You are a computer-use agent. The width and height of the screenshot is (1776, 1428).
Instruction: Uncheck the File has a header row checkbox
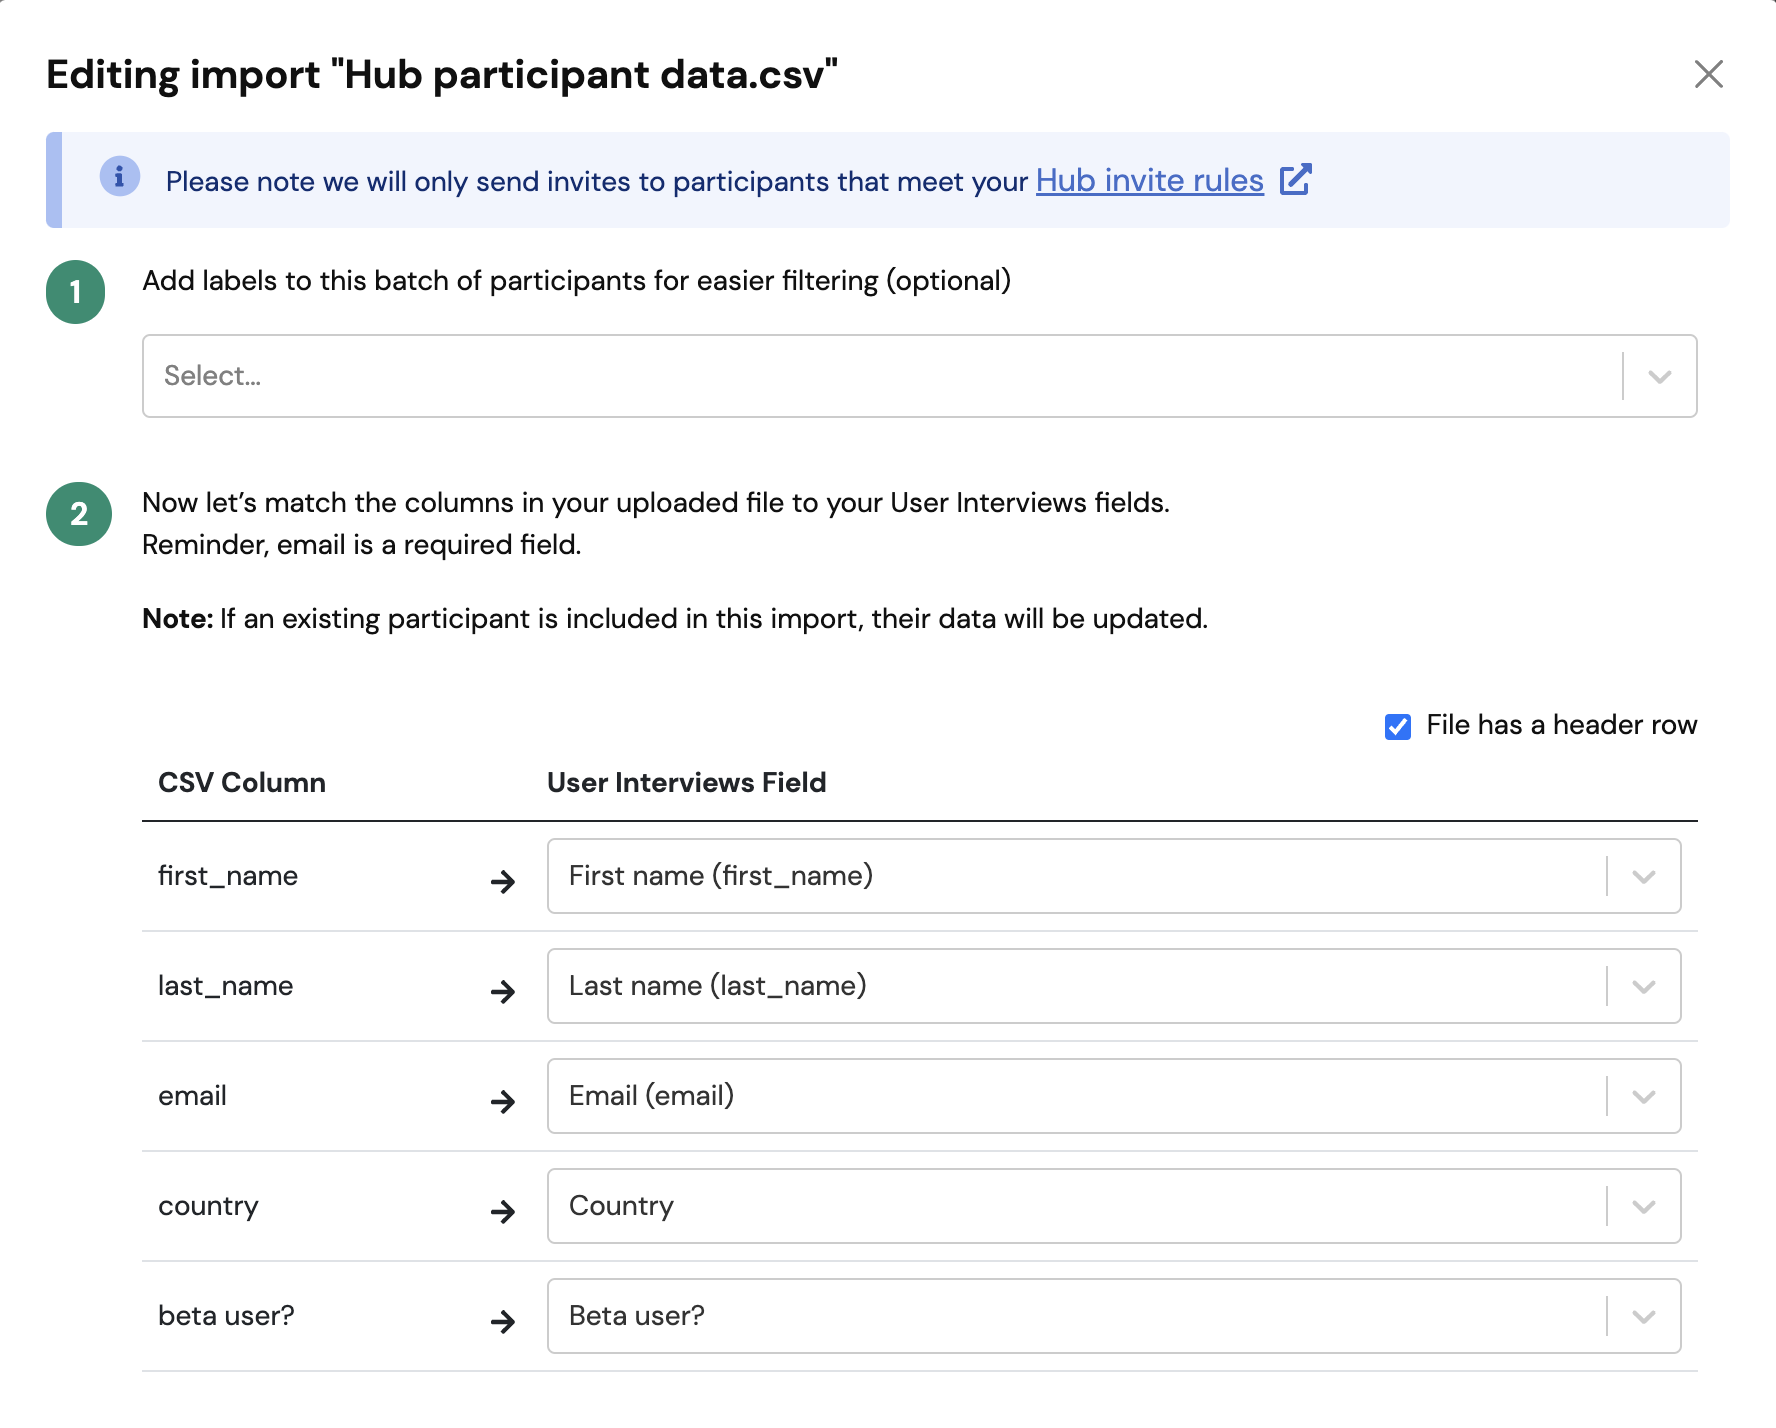pos(1397,726)
